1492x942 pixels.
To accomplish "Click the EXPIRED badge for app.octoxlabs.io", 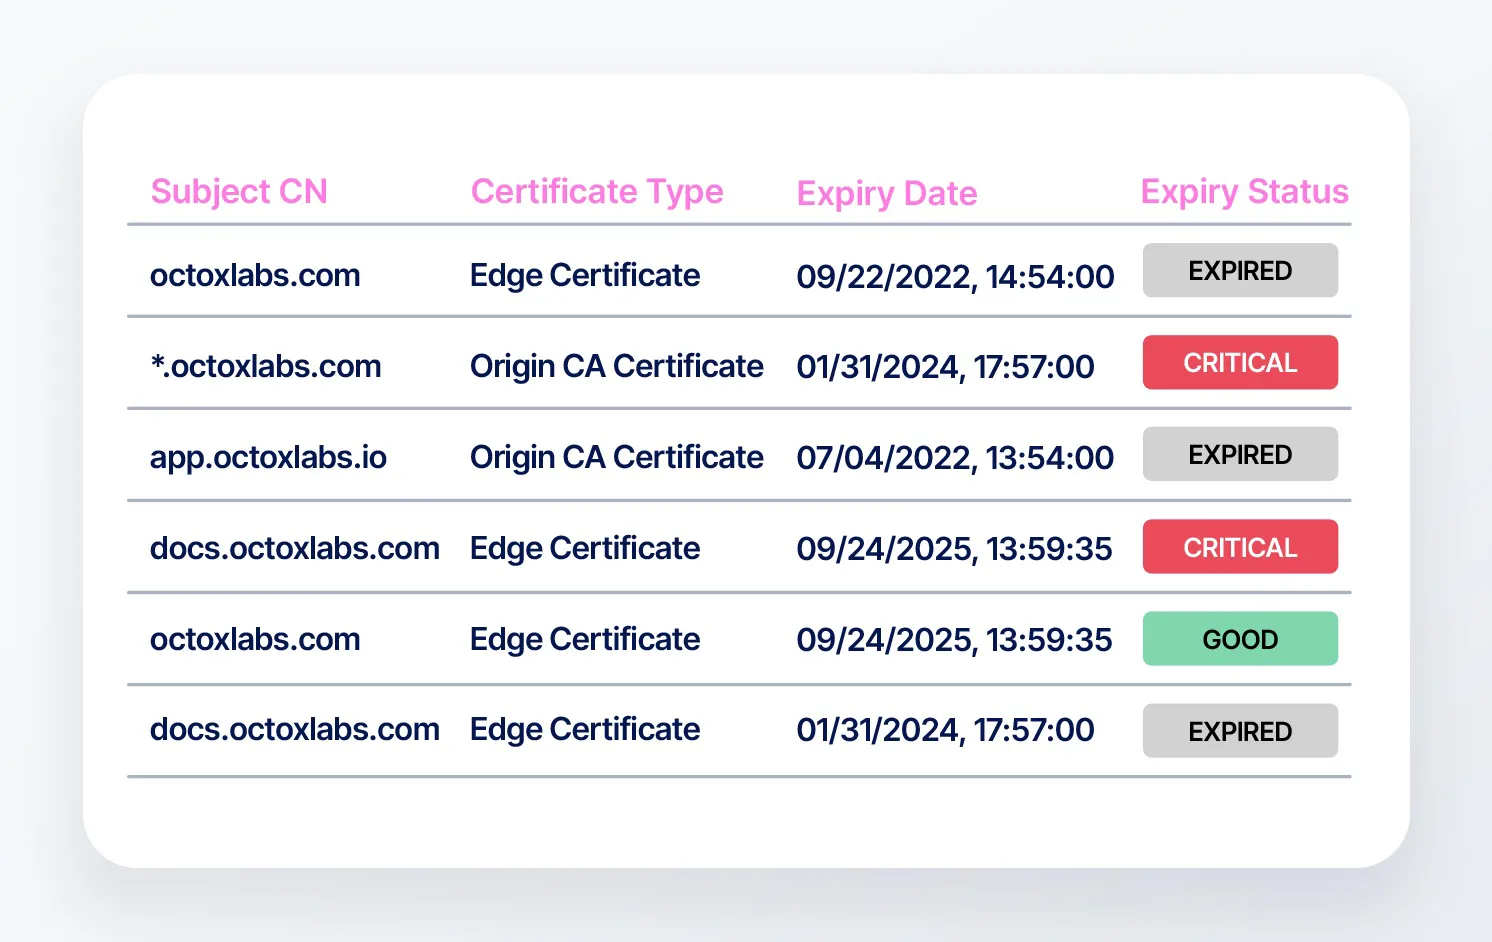I will click(1240, 454).
